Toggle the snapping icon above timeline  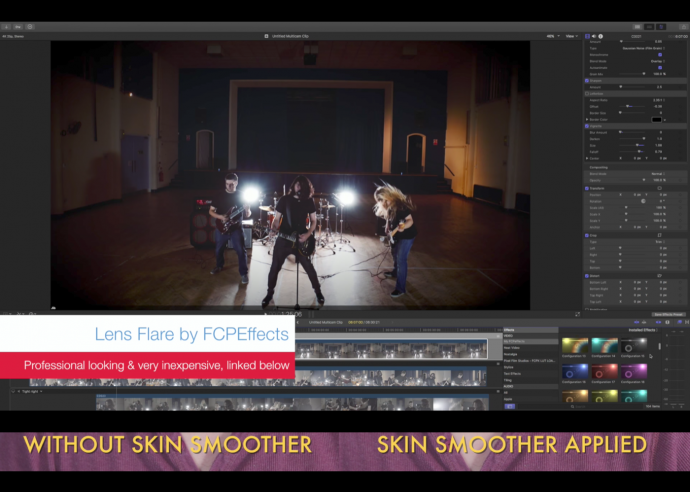(659, 322)
